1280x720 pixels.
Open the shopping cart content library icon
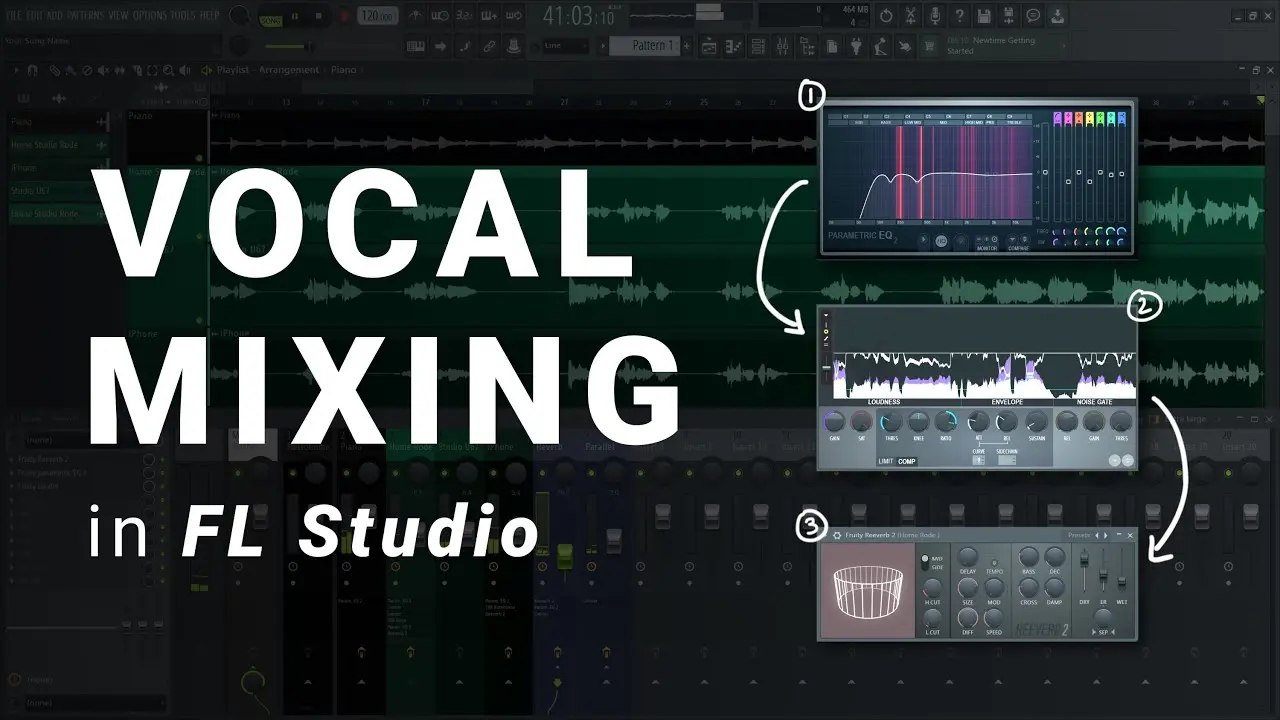(929, 46)
